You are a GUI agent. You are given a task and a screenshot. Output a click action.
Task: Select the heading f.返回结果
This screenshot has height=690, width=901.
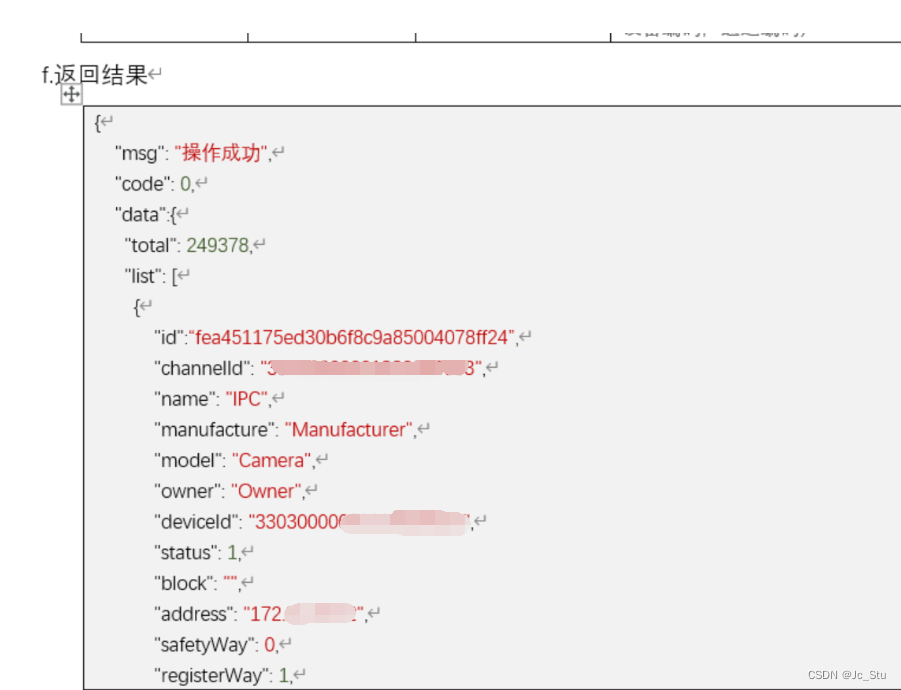pyautogui.click(x=94, y=74)
